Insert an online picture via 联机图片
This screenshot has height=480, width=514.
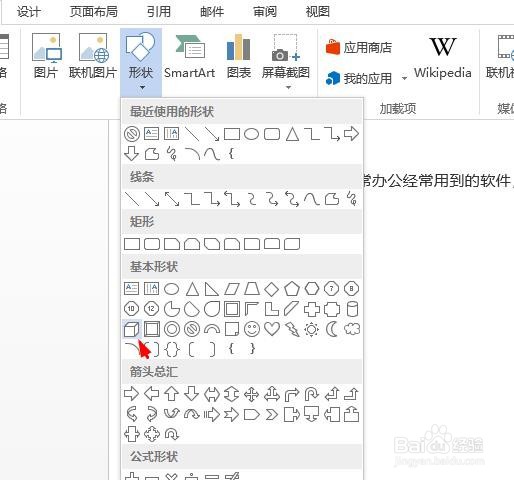pyautogui.click(x=93, y=56)
